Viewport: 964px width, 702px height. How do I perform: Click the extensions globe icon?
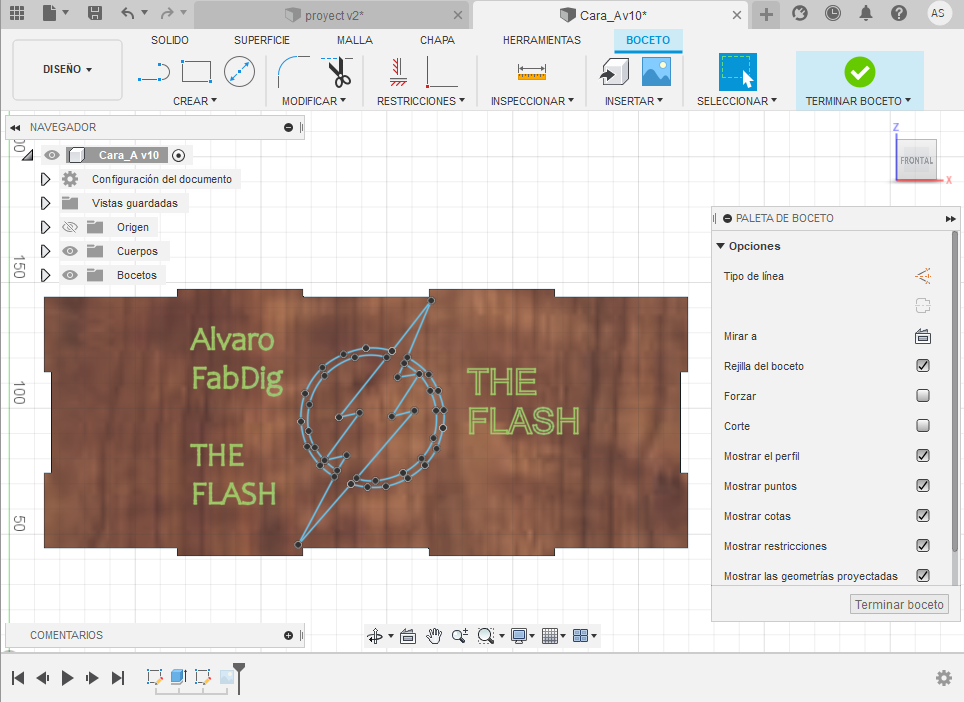(799, 13)
